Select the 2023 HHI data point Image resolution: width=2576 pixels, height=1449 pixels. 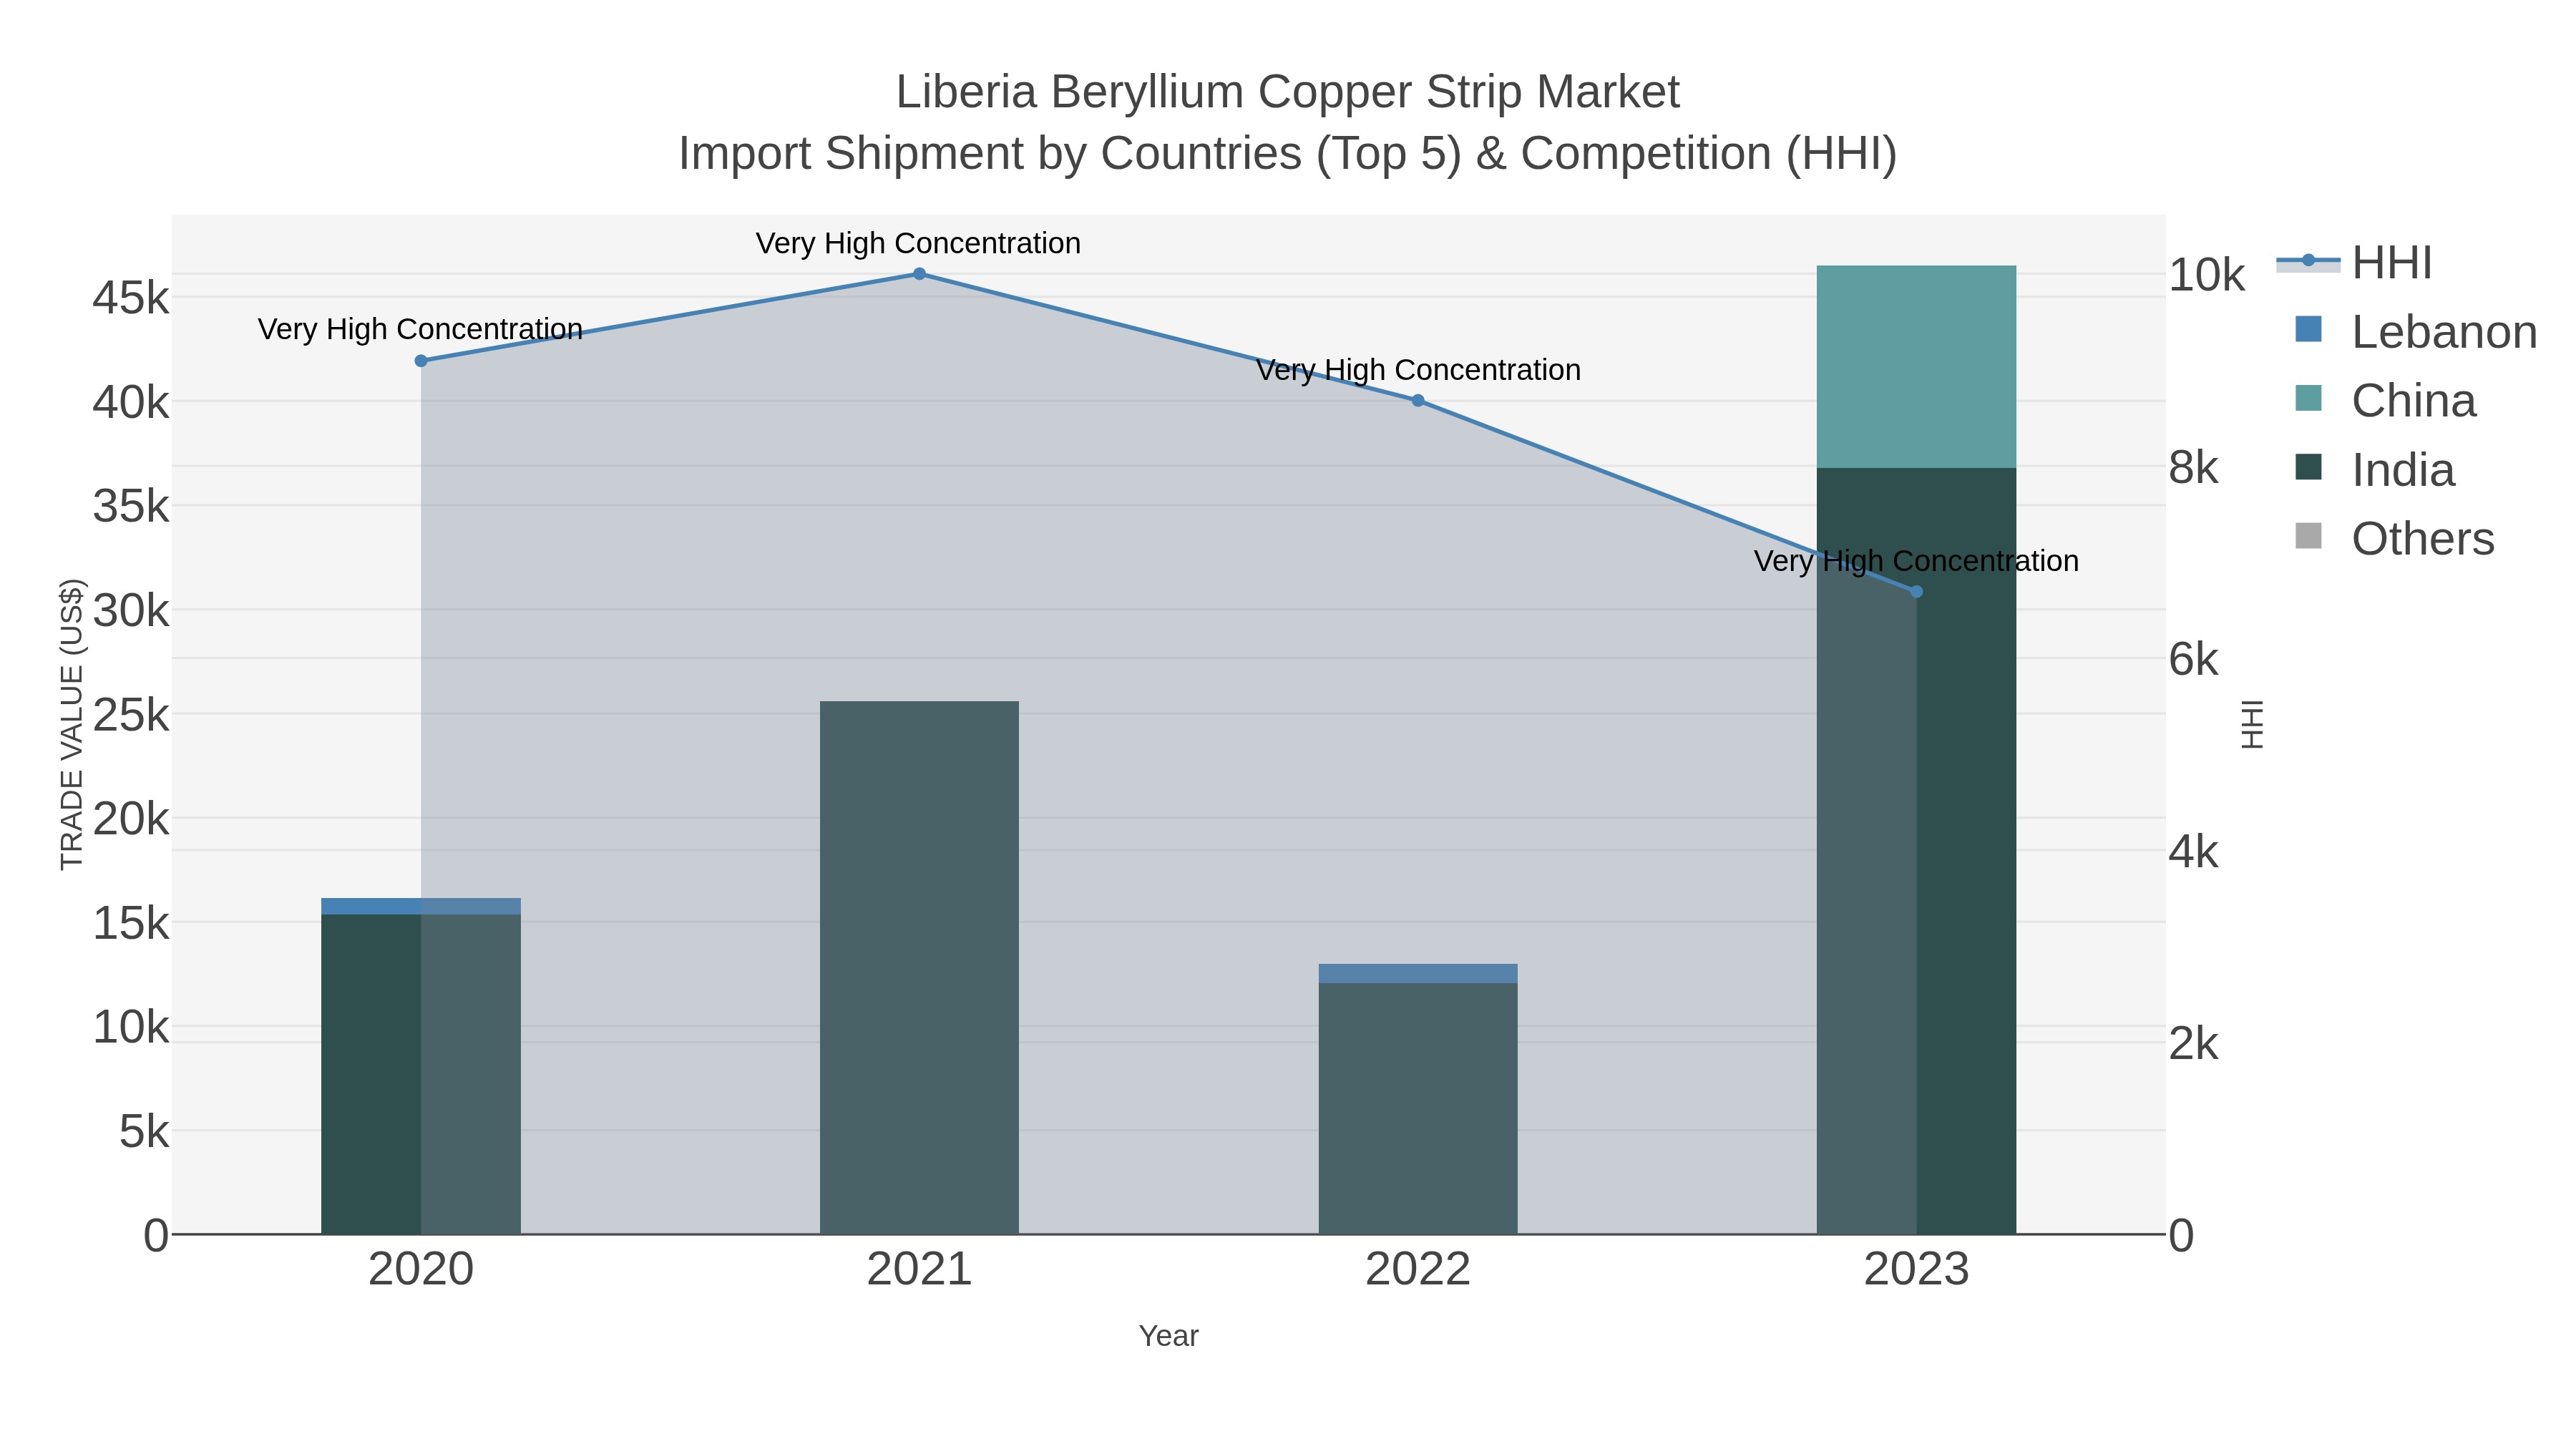click(1916, 592)
